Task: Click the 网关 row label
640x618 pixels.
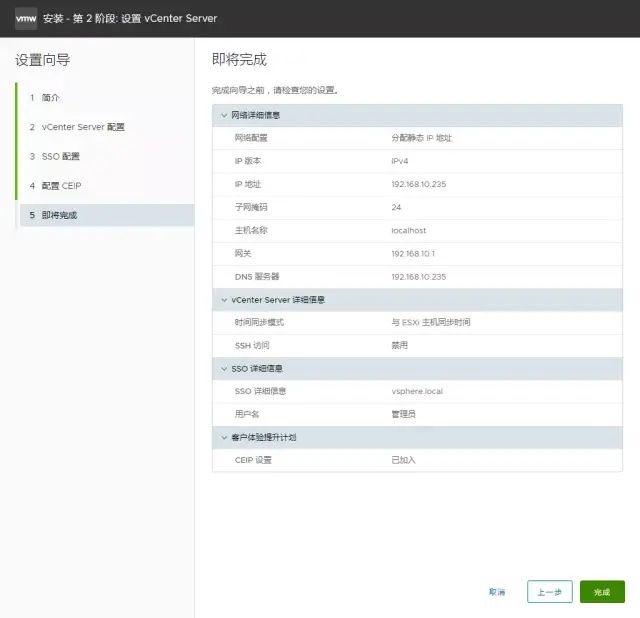Action: (x=243, y=253)
